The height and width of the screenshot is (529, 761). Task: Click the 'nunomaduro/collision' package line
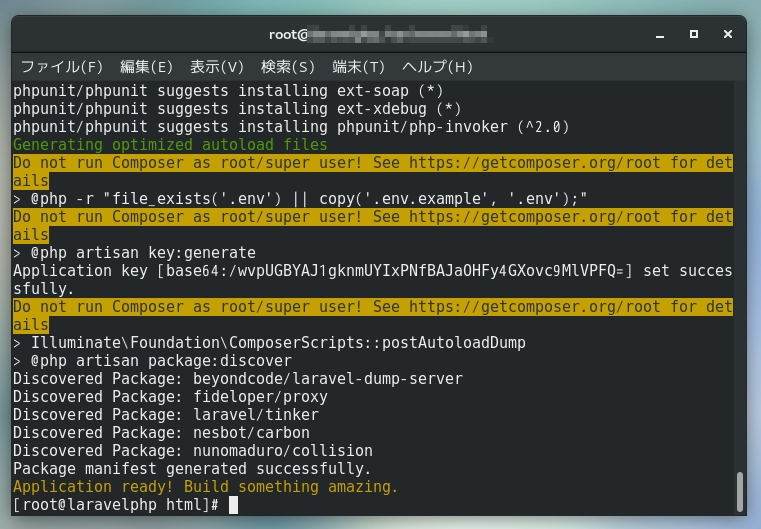(x=193, y=450)
